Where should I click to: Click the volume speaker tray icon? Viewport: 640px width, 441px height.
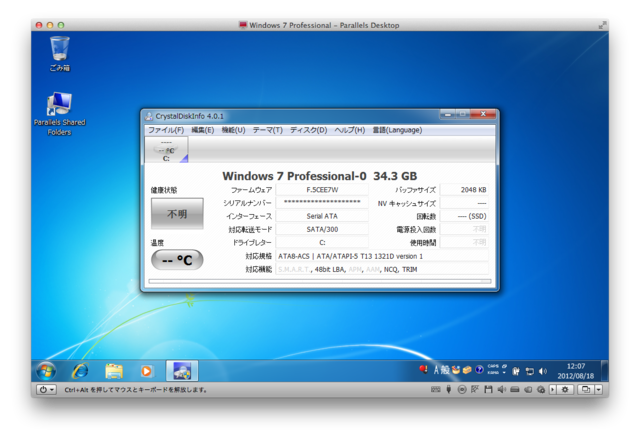coord(542,371)
